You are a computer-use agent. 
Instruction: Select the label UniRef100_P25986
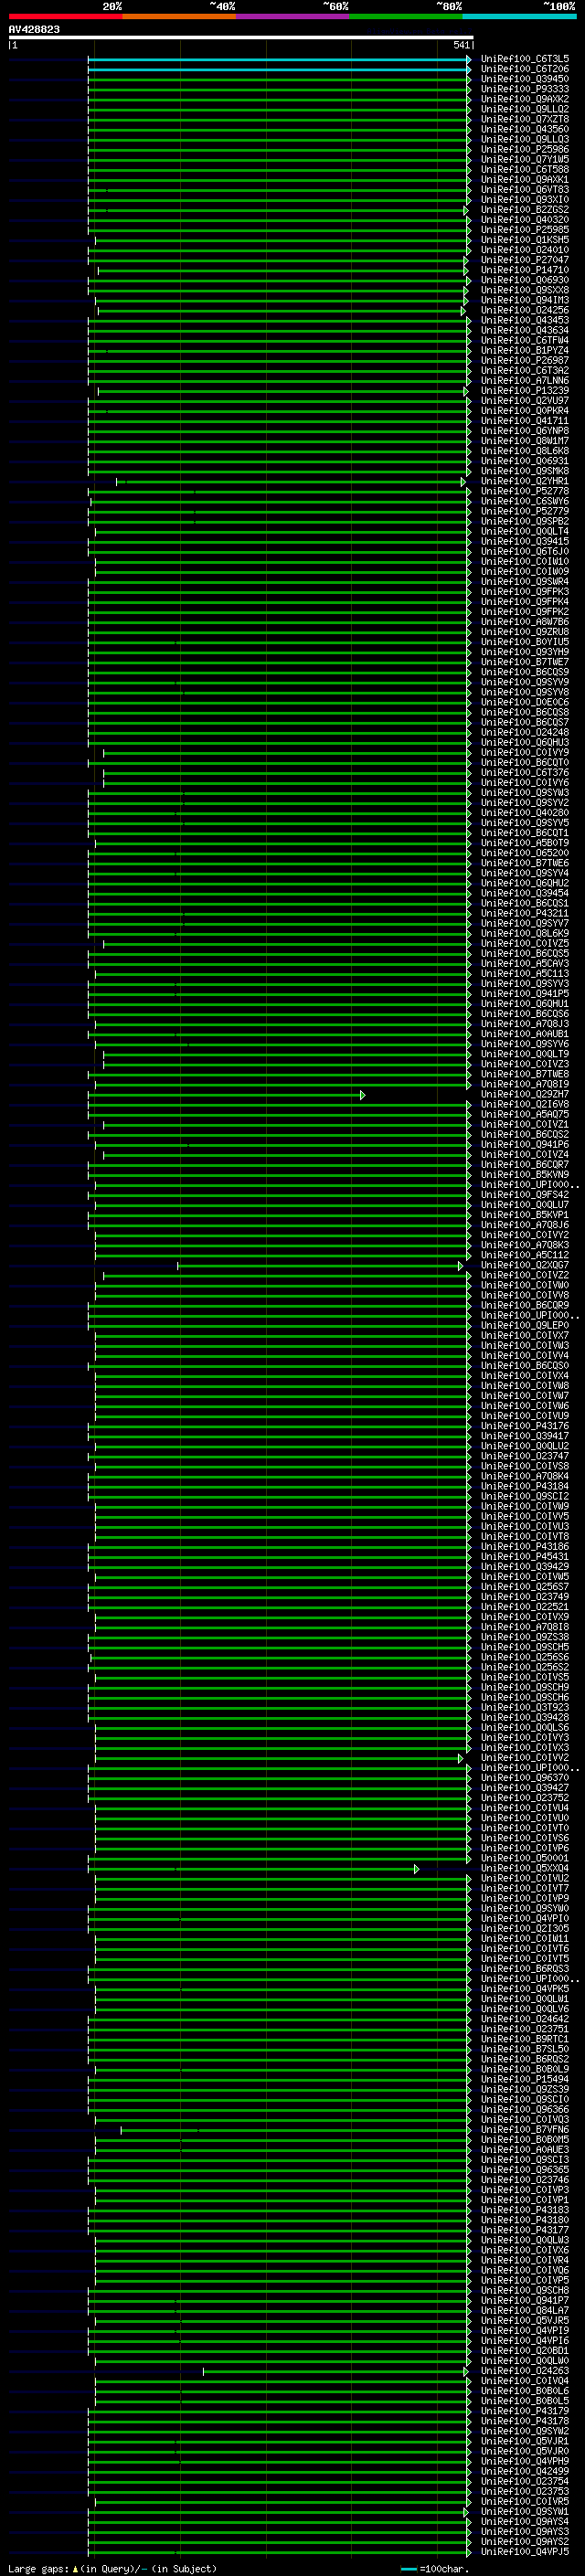coord(525,149)
